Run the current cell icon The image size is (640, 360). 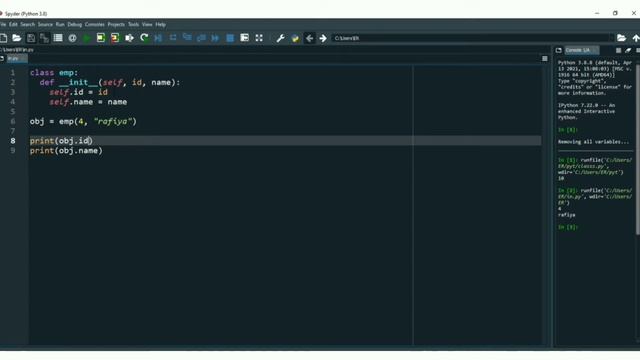coord(101,38)
